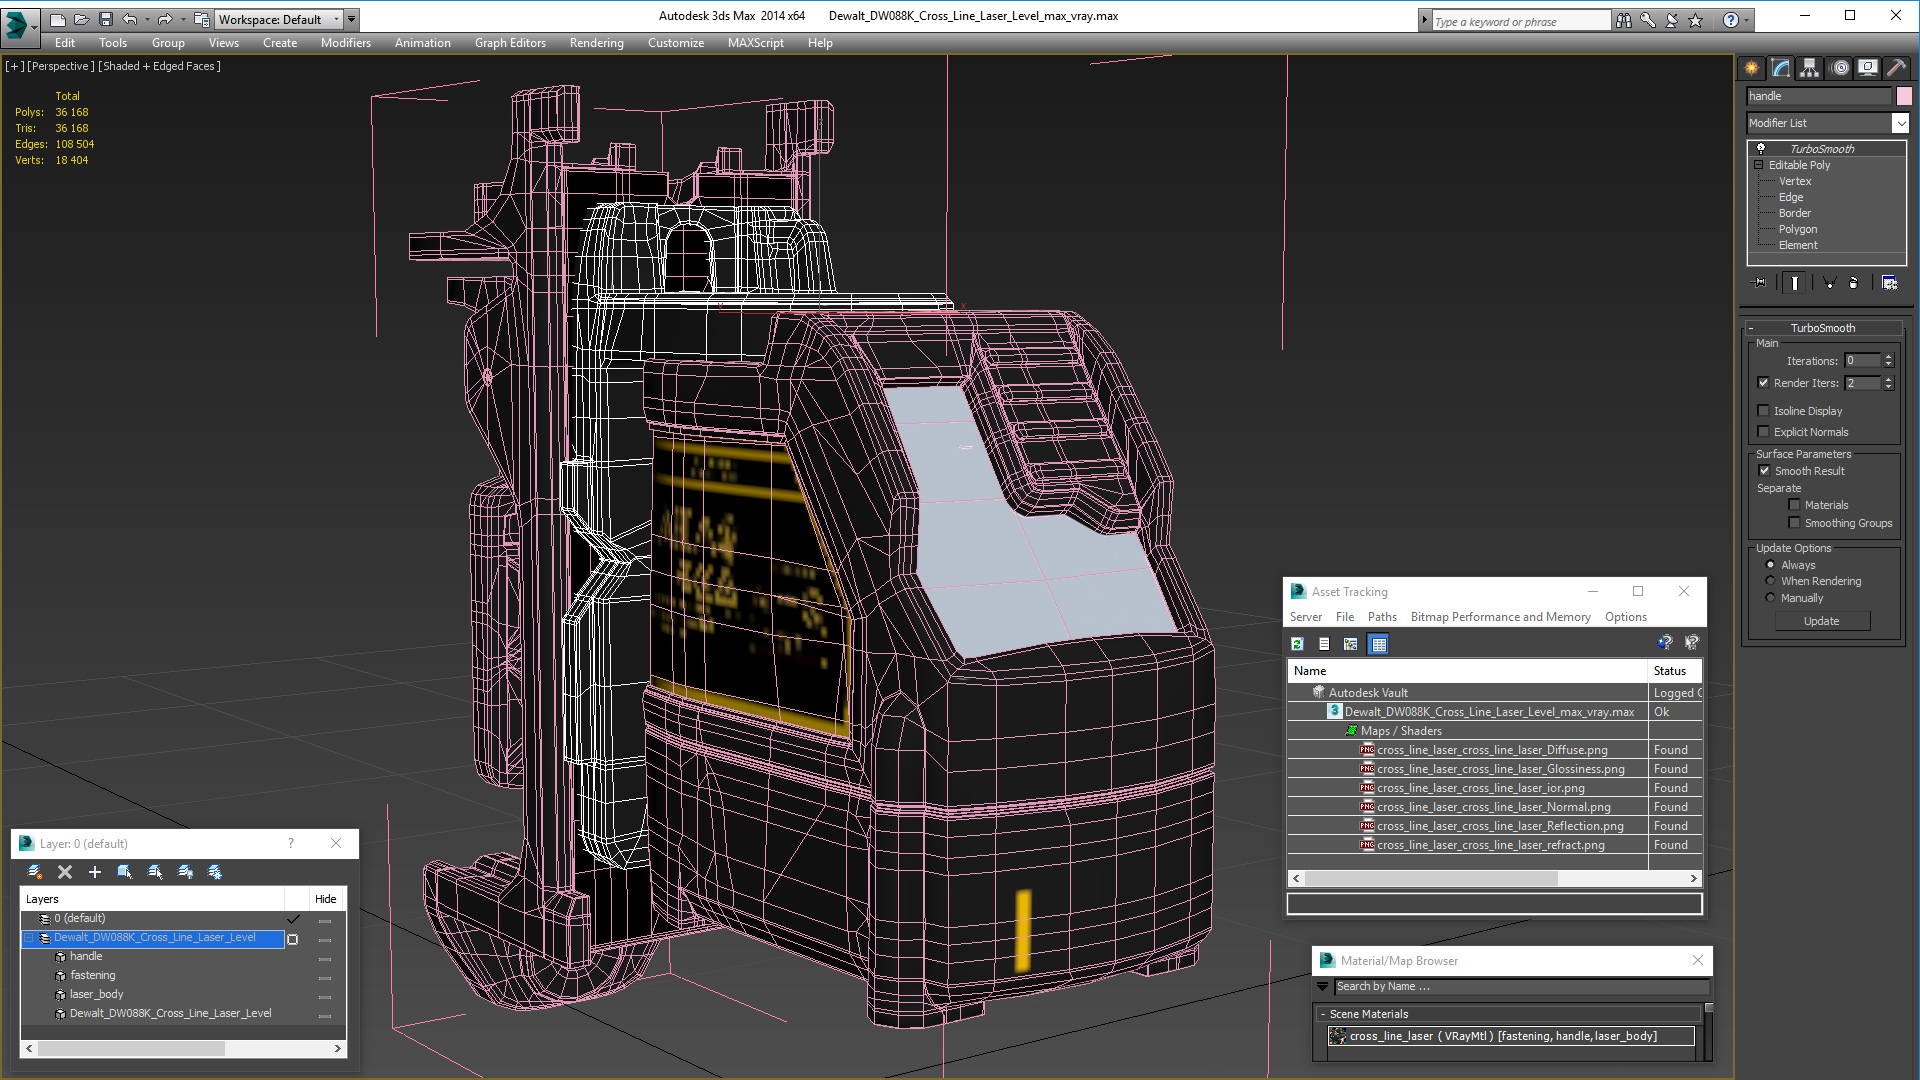
Task: Select the Always update option
Action: [1770, 564]
